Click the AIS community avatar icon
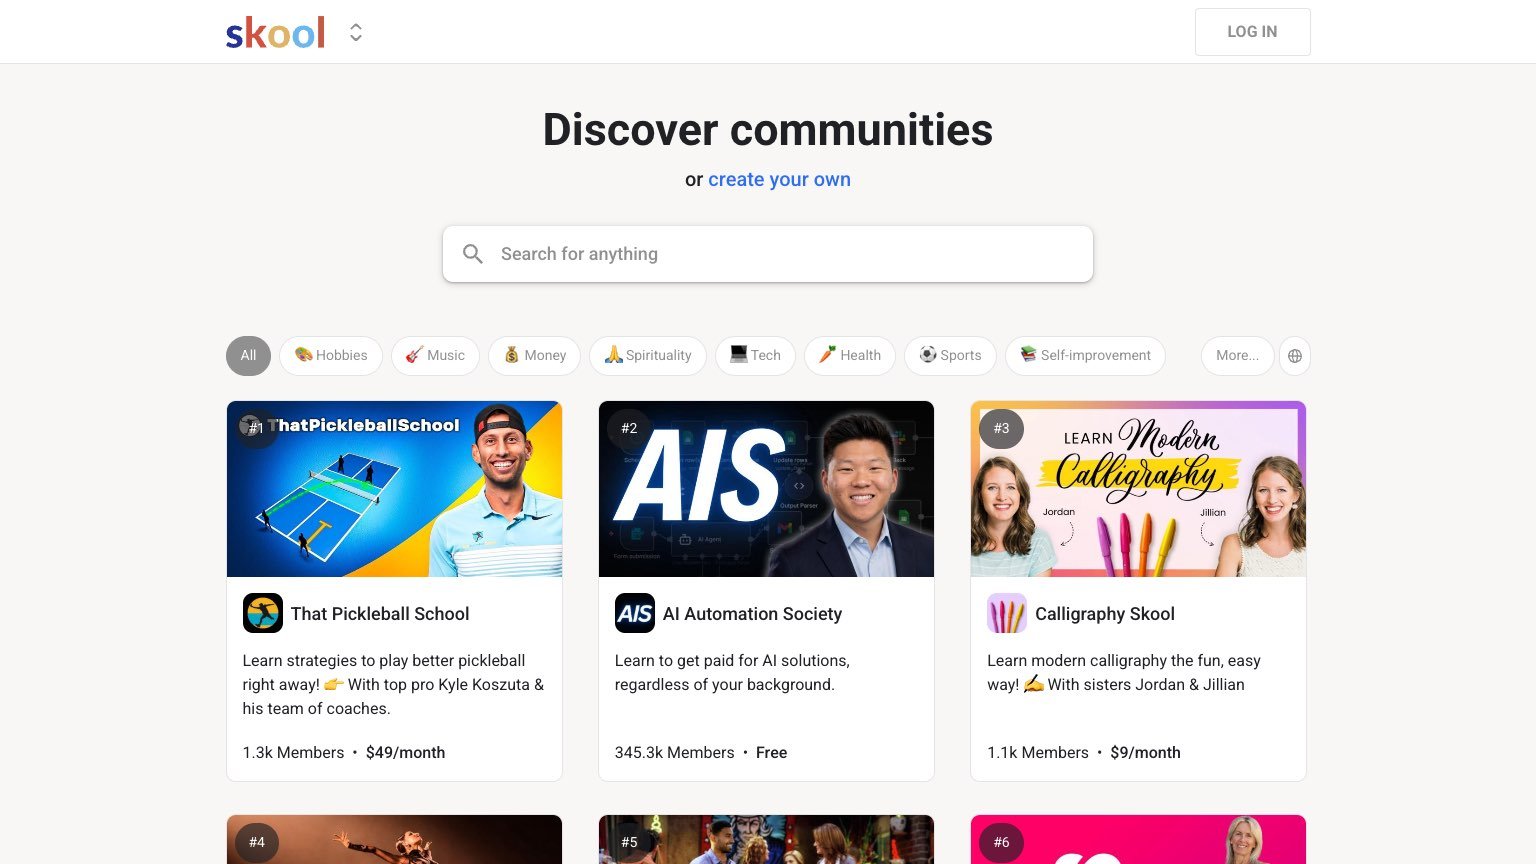1536x864 pixels. coord(635,613)
